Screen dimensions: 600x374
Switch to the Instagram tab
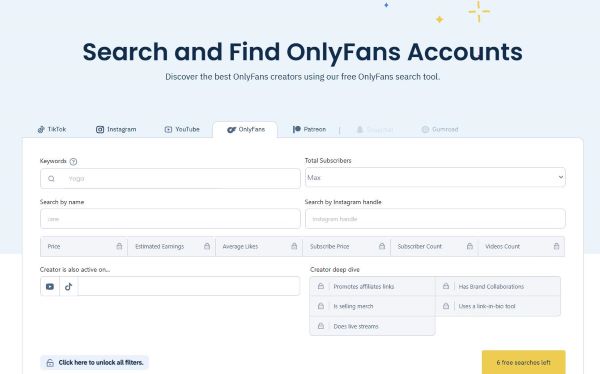tap(116, 129)
